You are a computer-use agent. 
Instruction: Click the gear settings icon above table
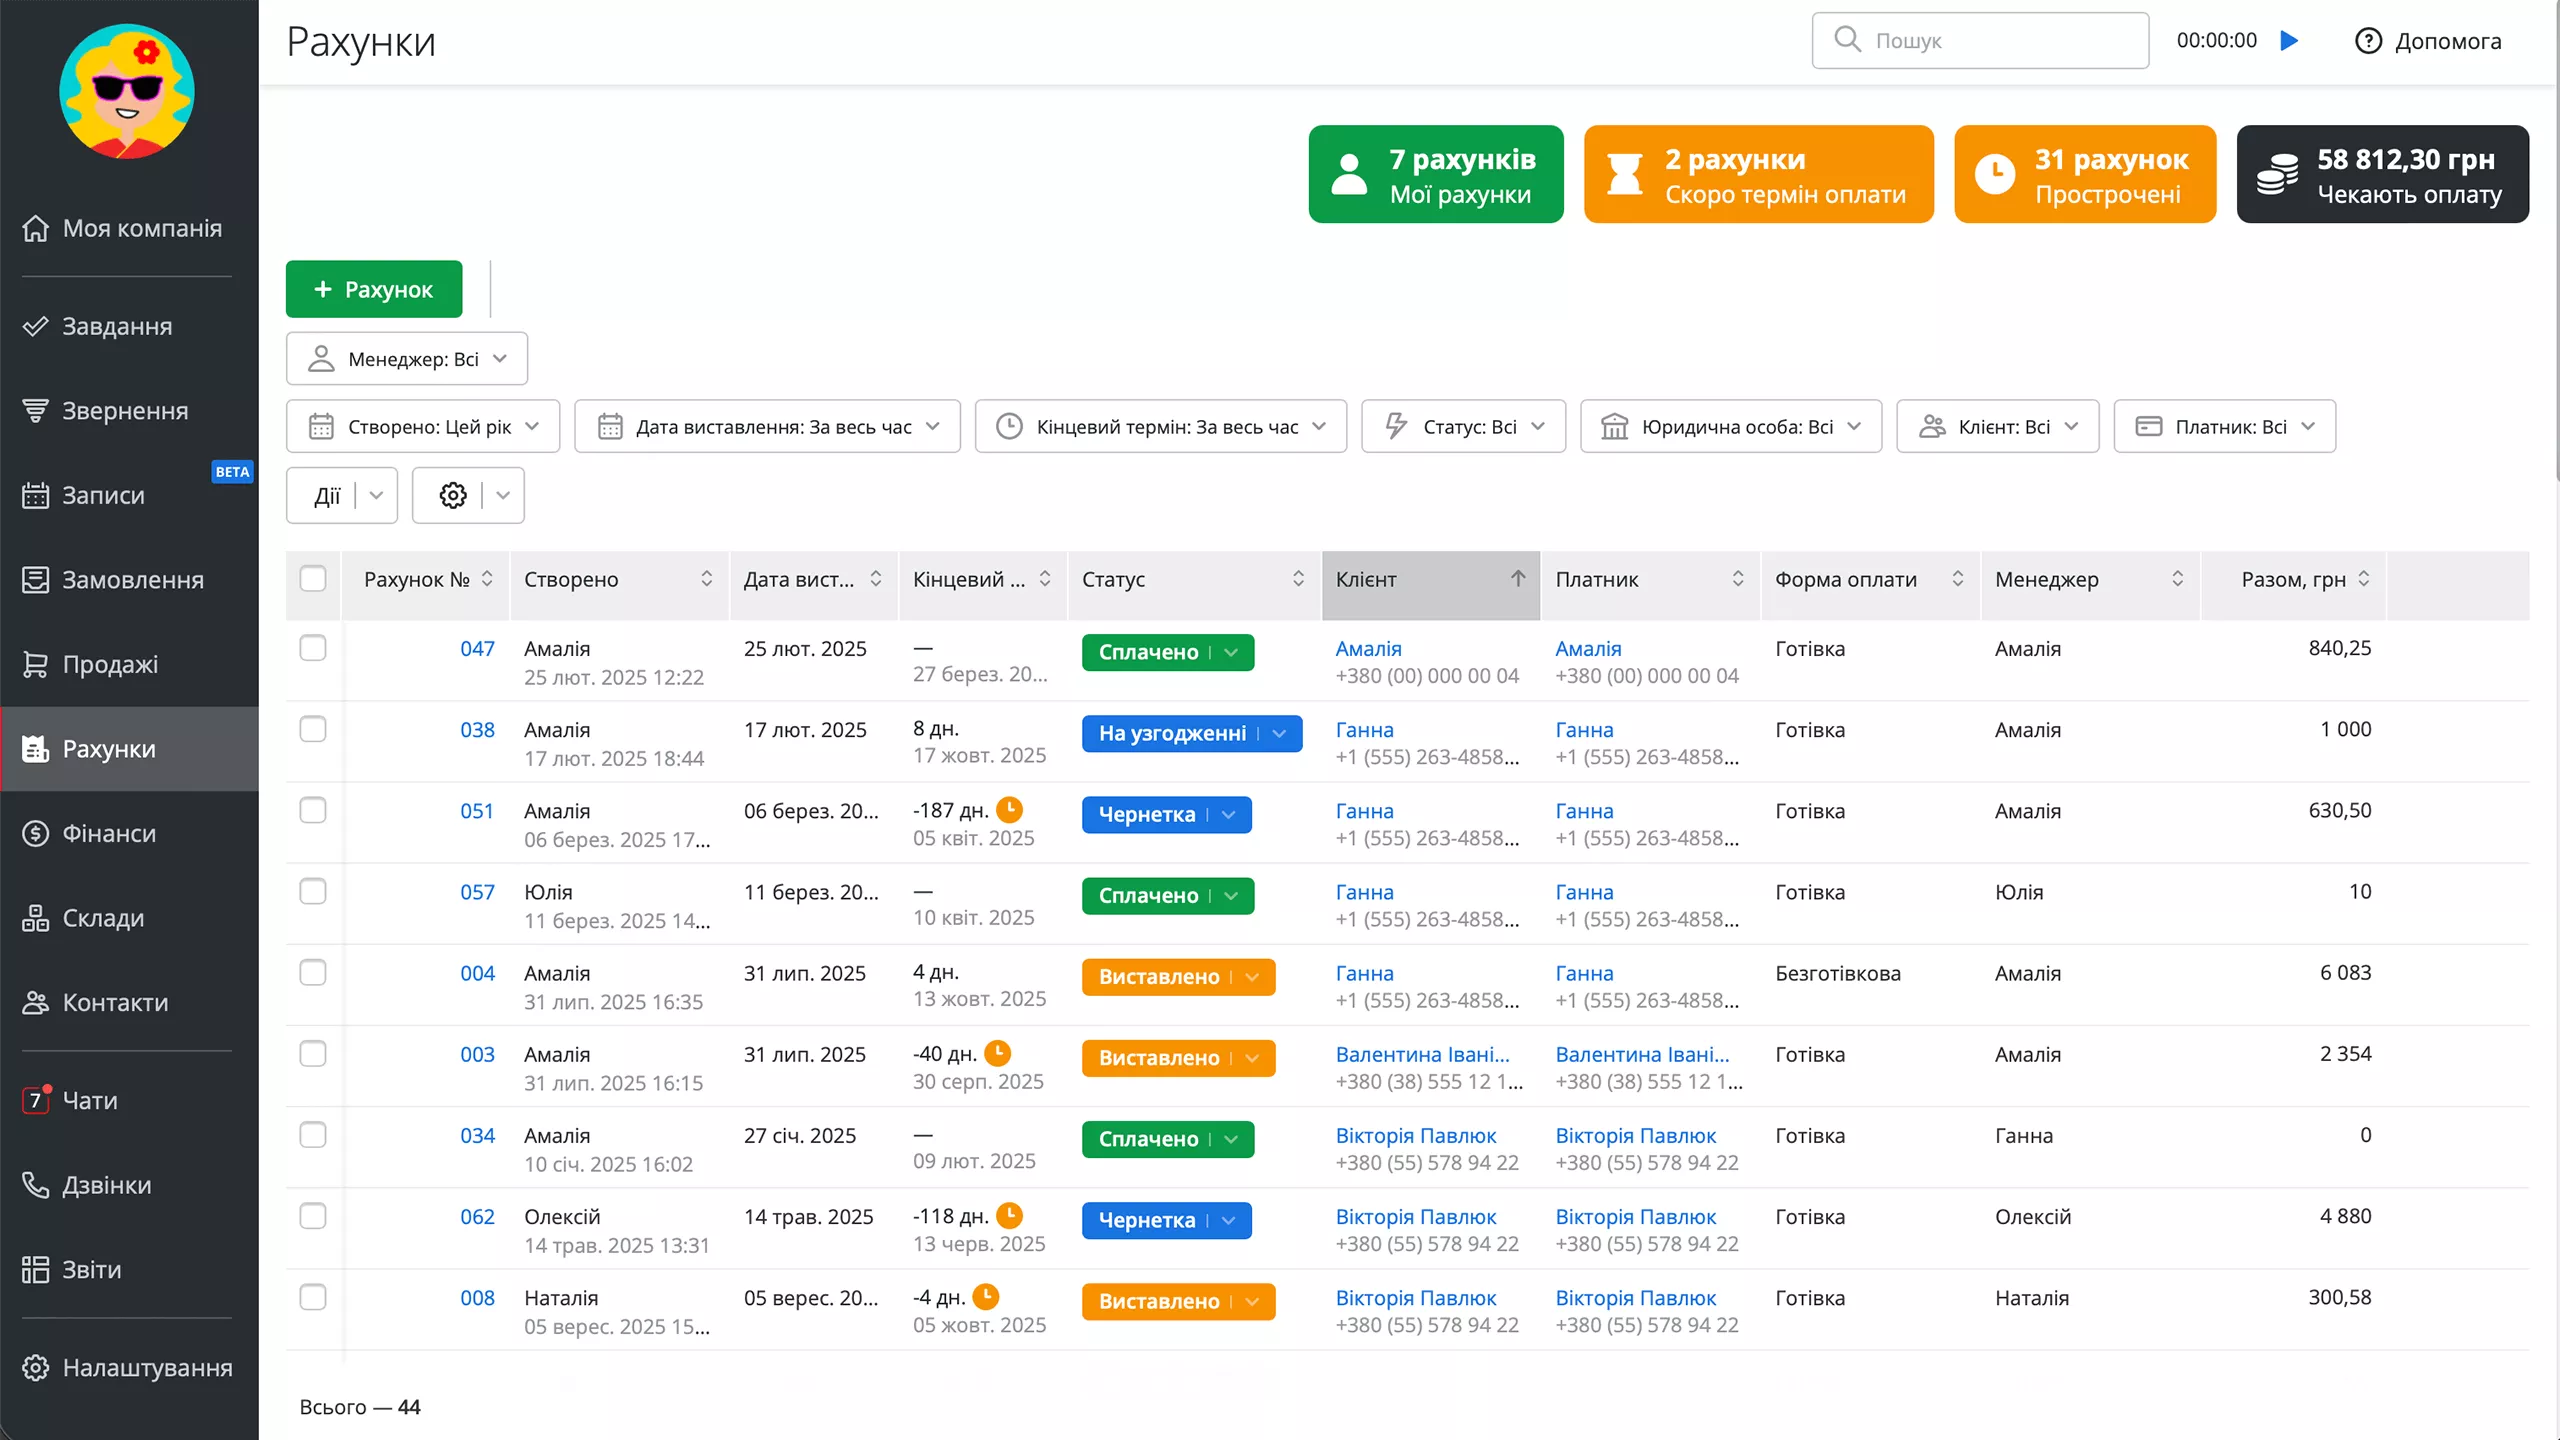coord(453,495)
